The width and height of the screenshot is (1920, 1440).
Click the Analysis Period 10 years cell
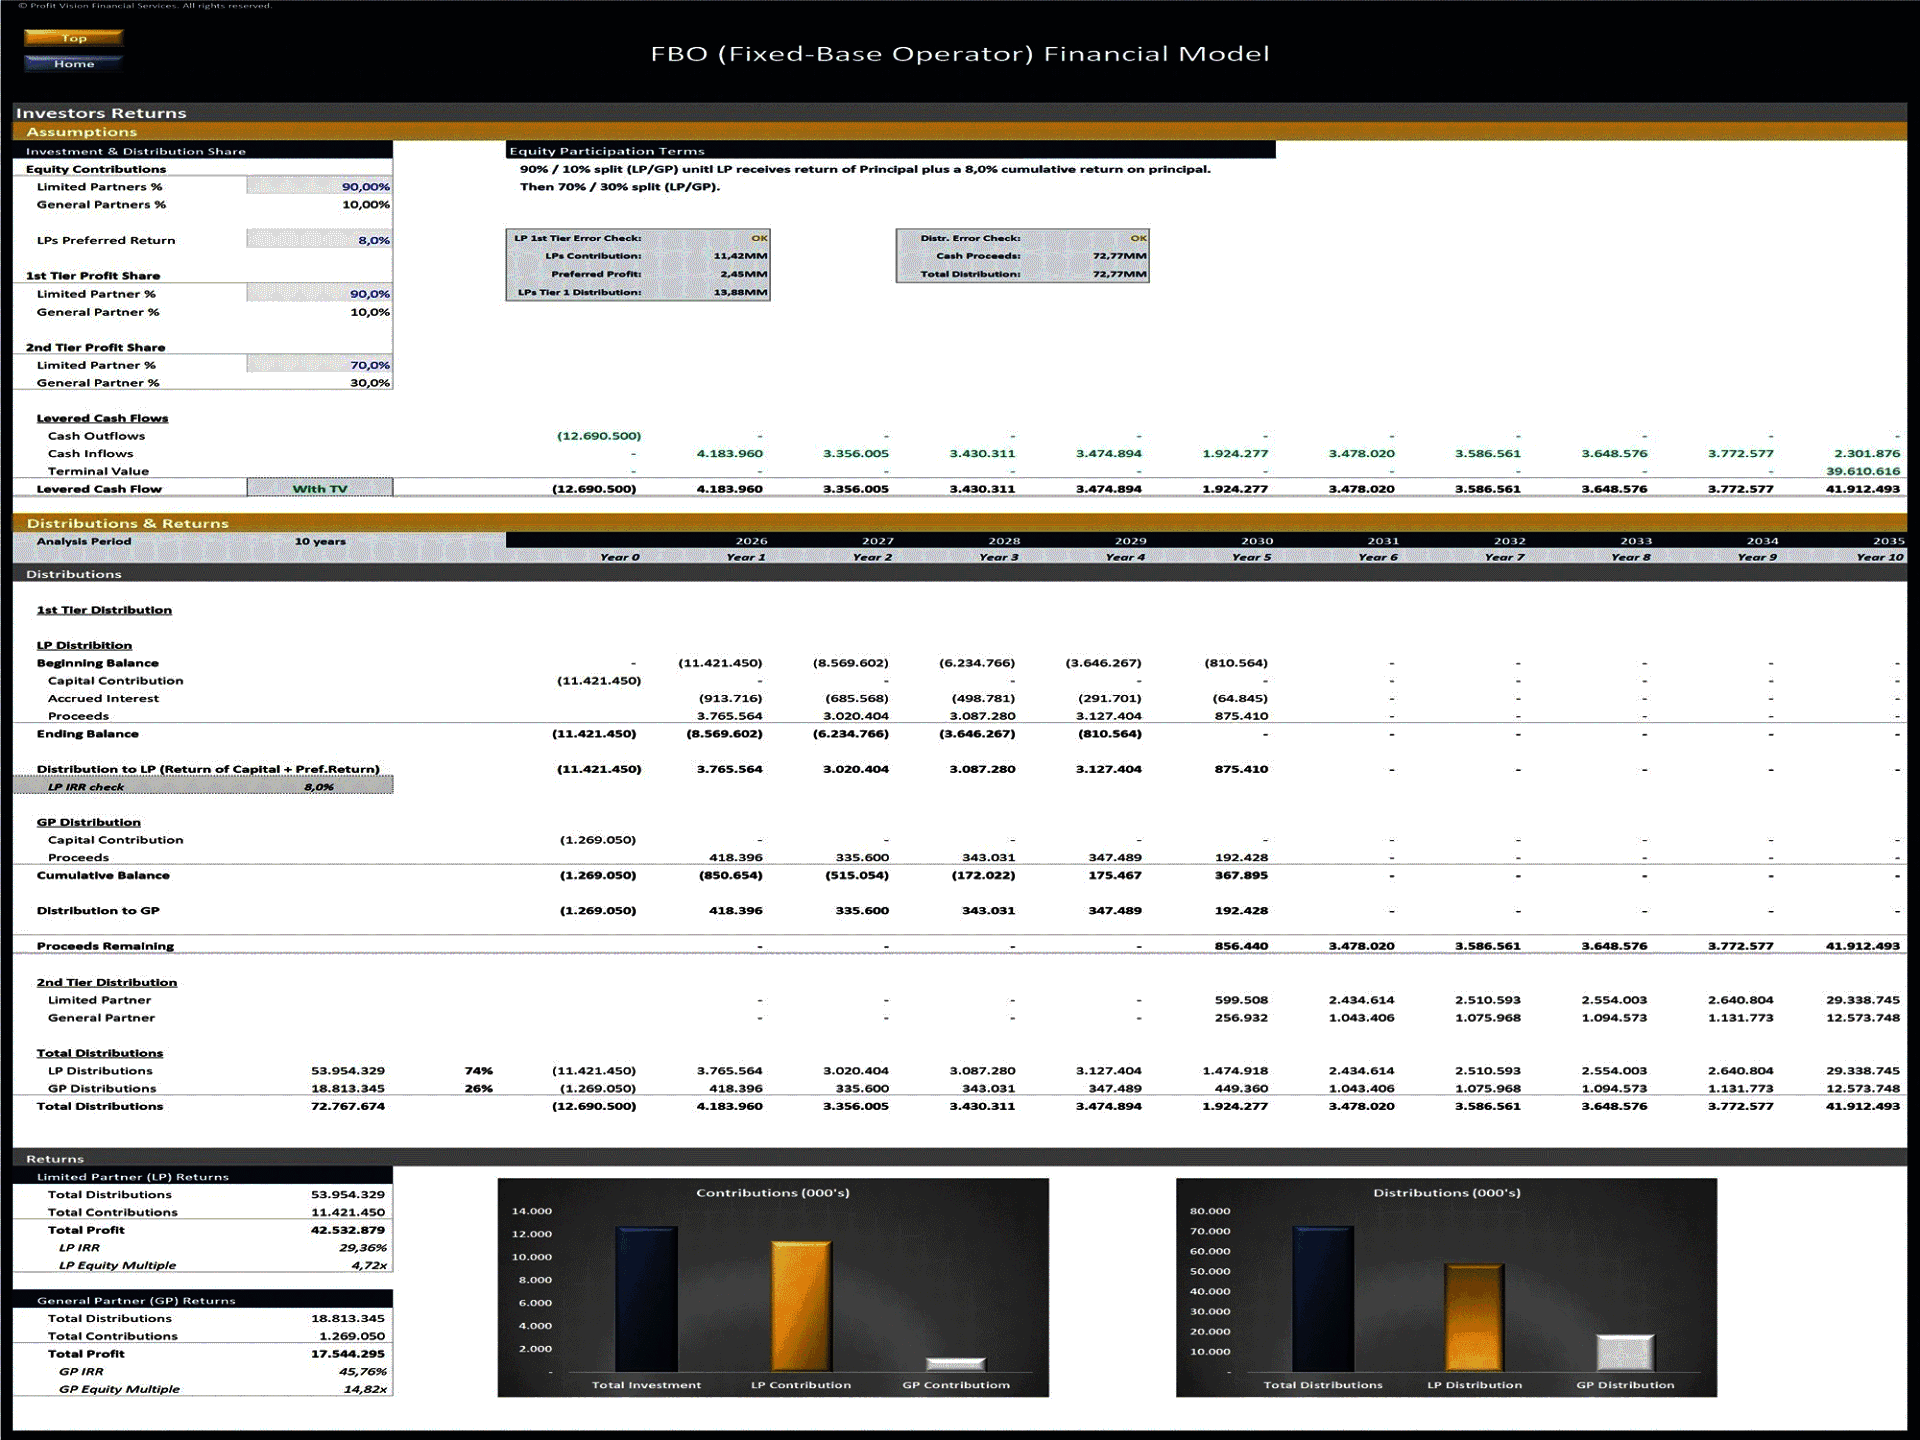pos(320,541)
